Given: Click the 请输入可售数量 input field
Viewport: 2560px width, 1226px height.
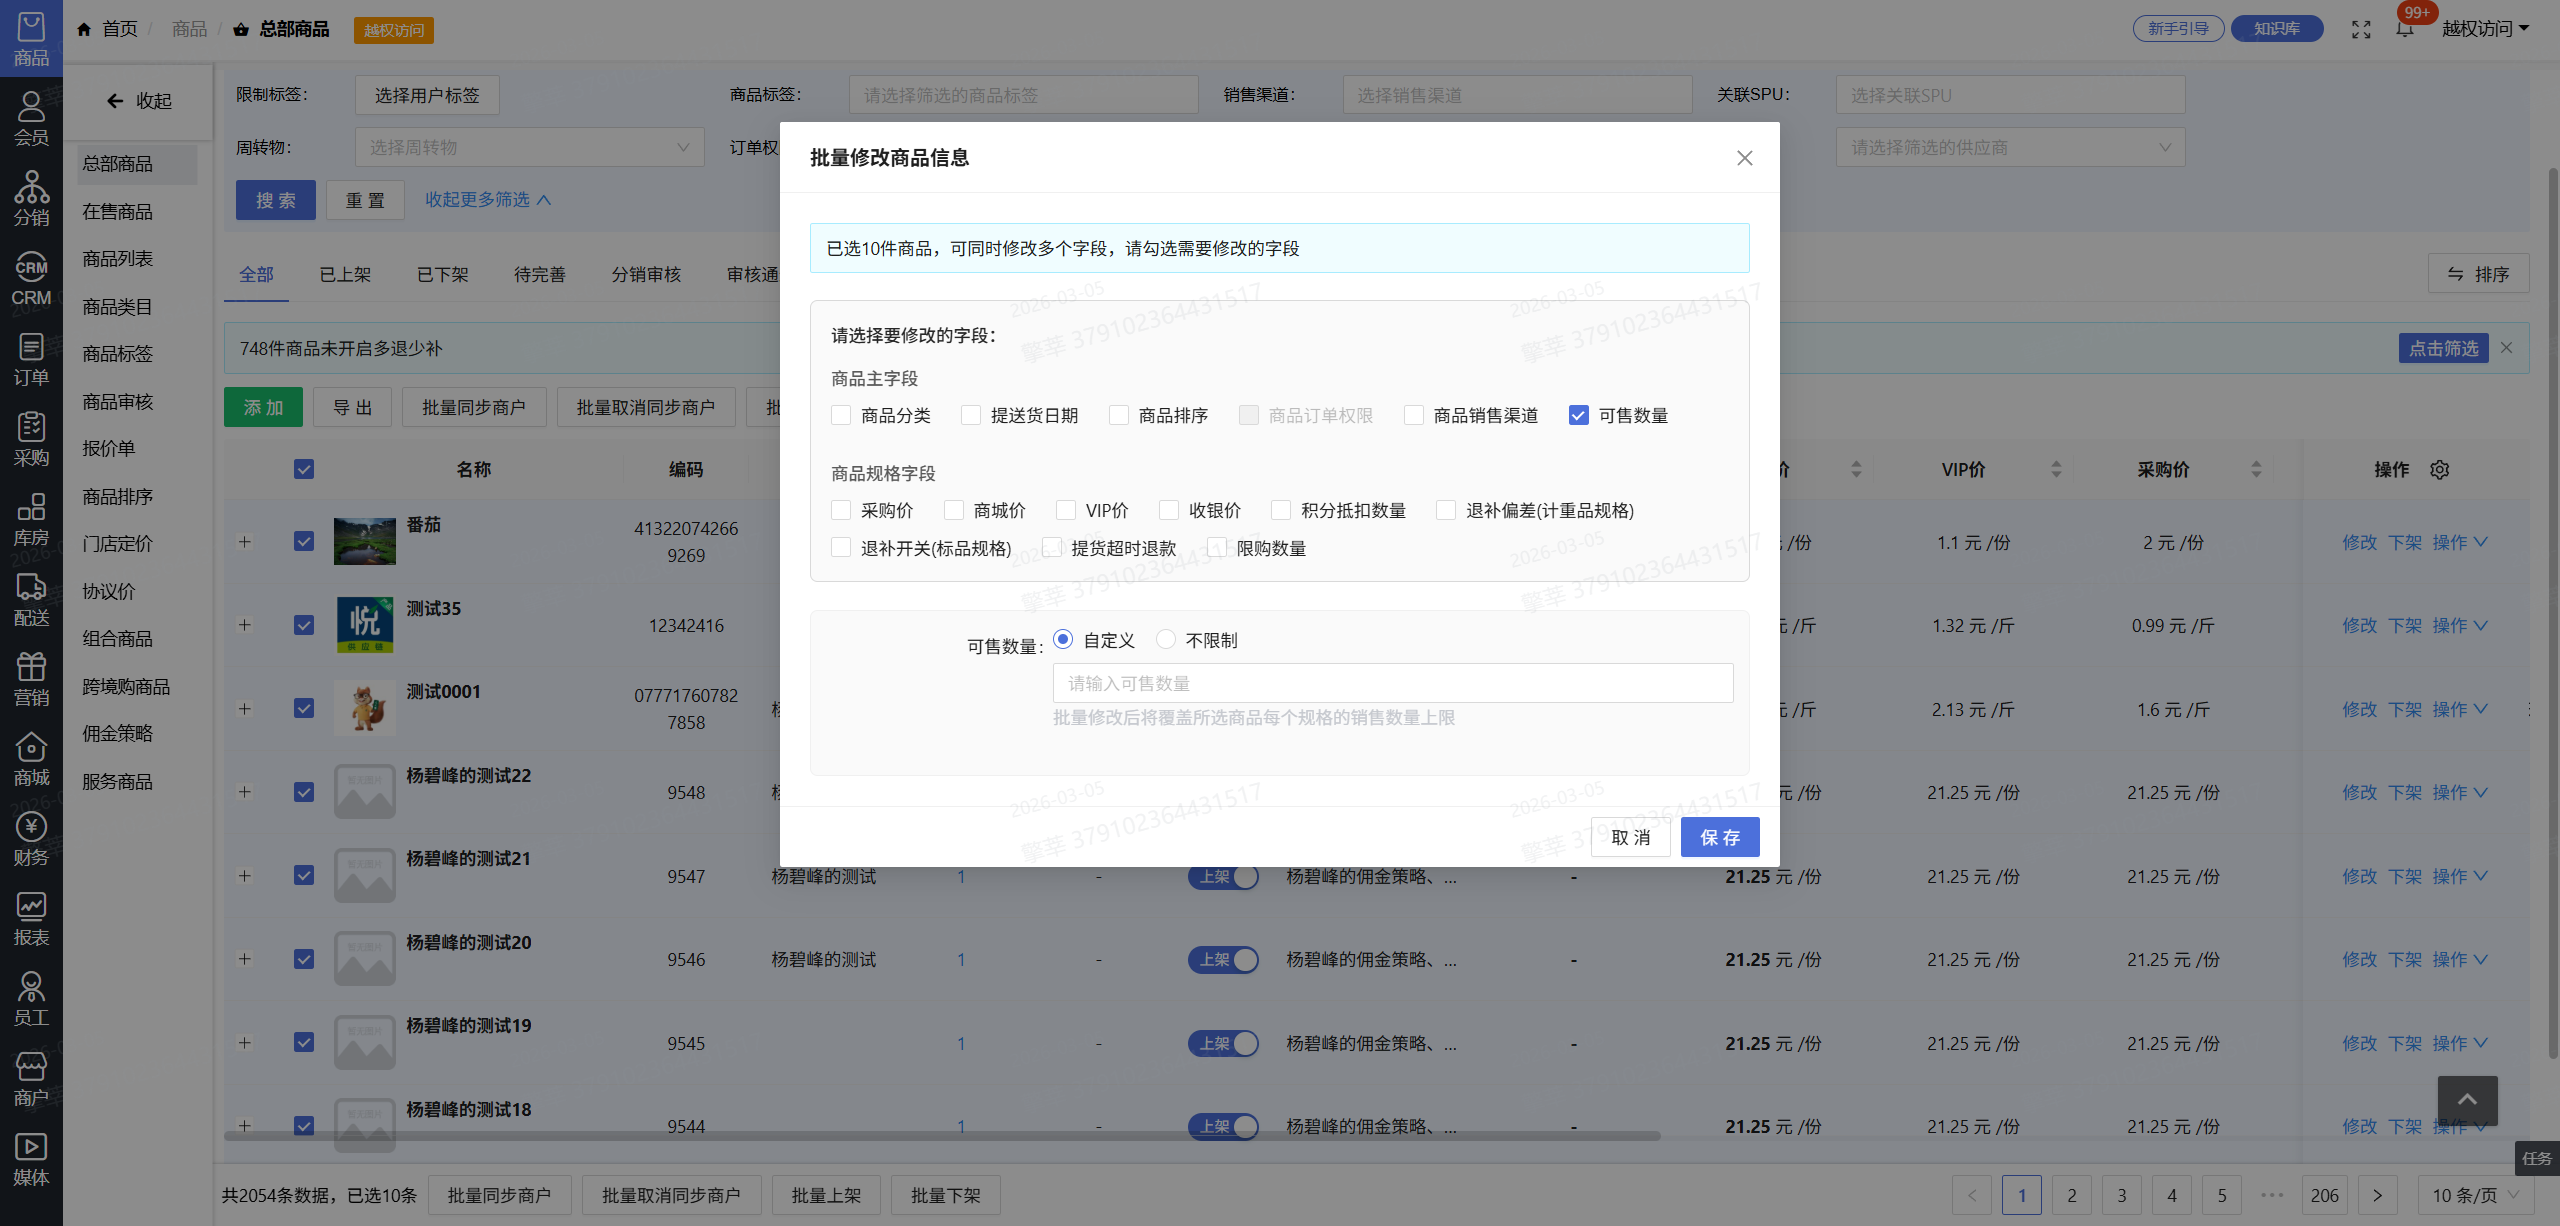Looking at the screenshot, I should (x=1392, y=683).
